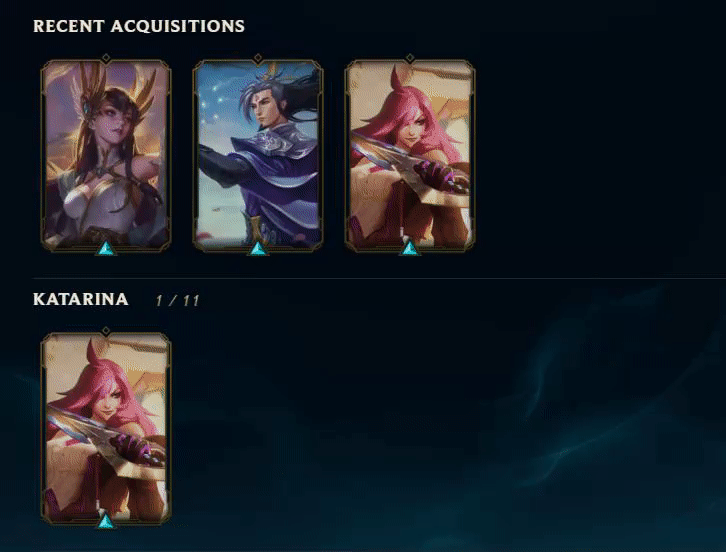Open pink-haired Katarina skin in Recent Acquisitions

(410, 155)
